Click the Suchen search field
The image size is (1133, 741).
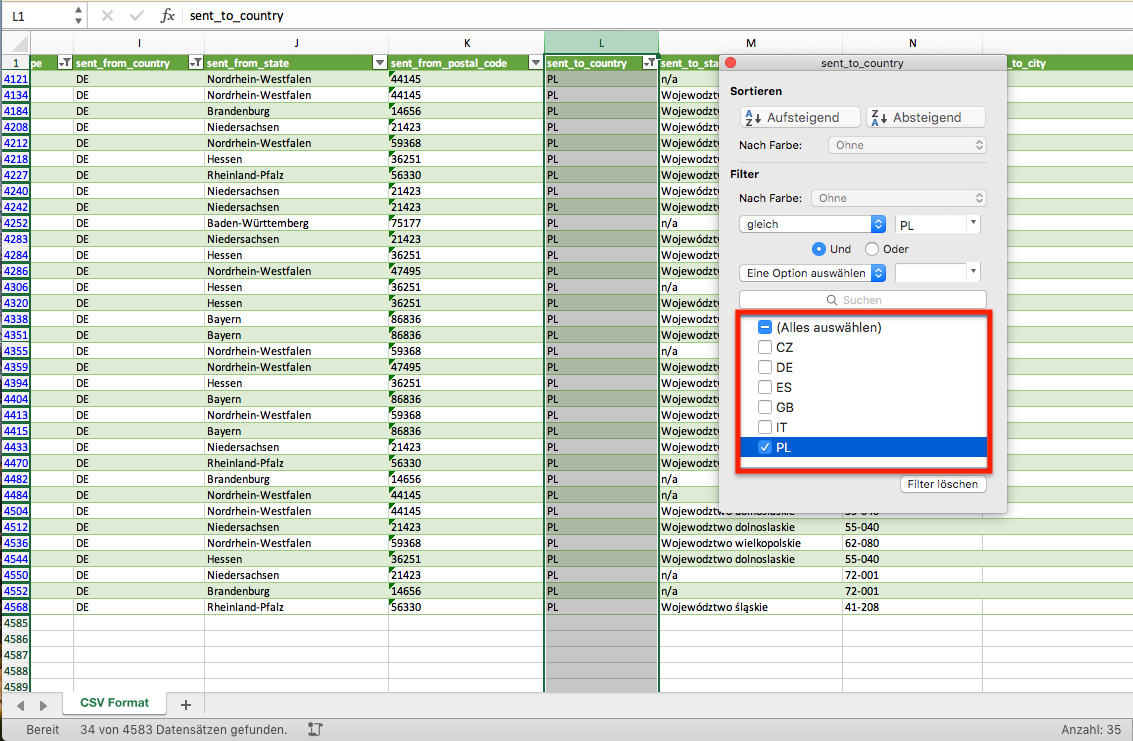point(863,299)
